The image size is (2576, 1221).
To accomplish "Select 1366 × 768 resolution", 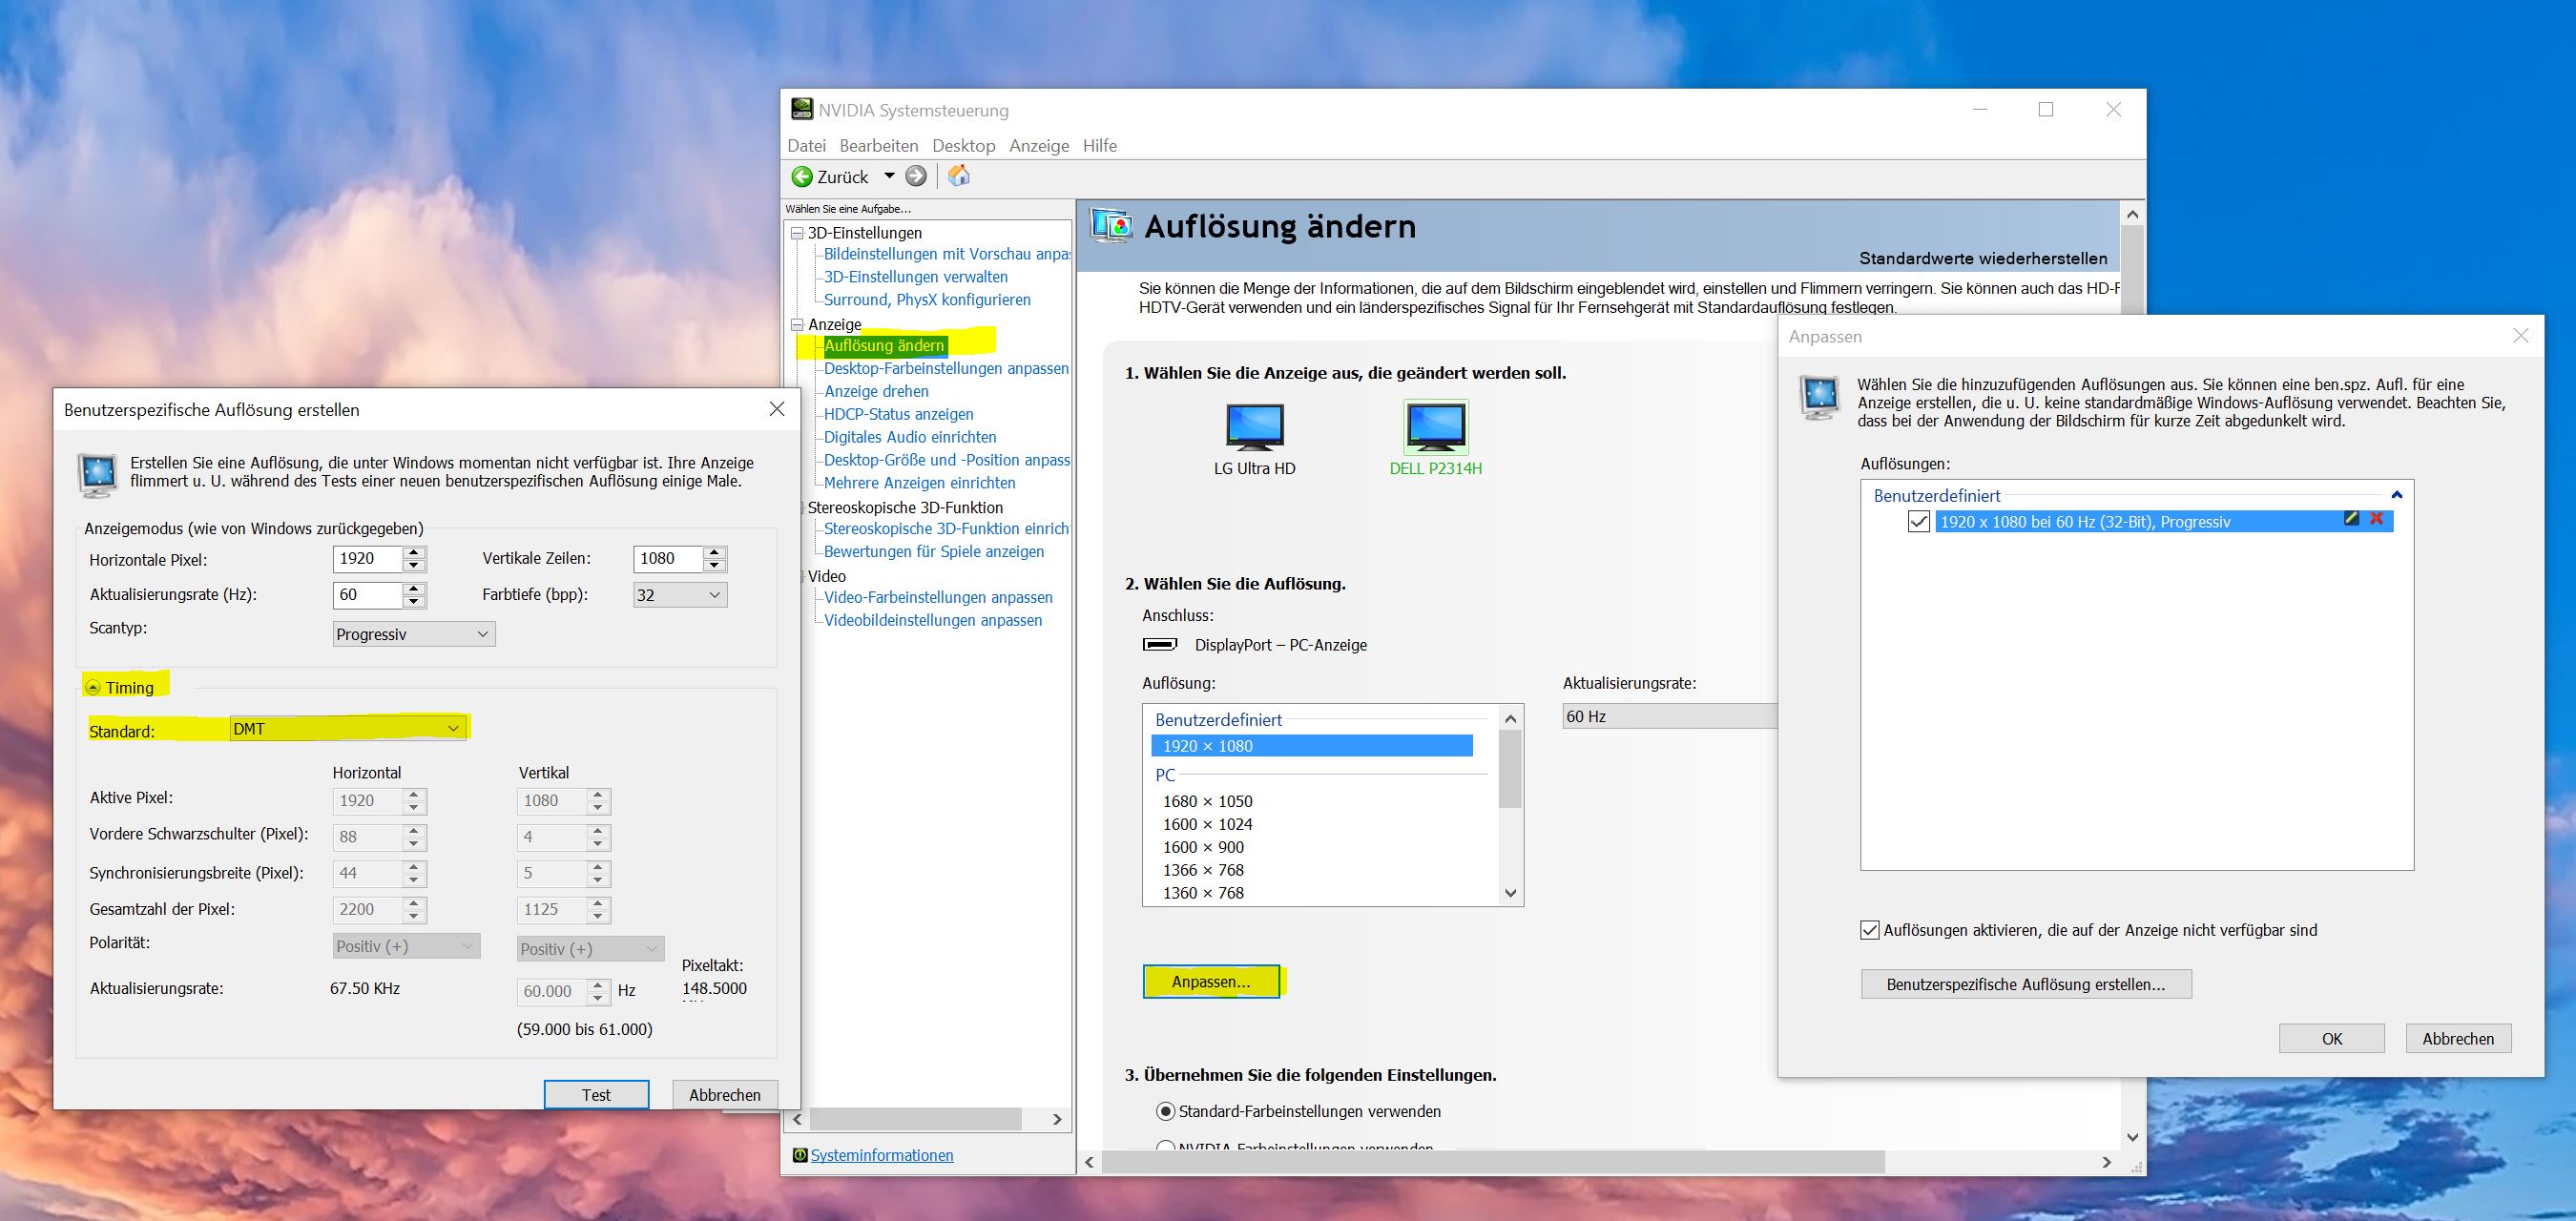I will click(x=1203, y=870).
